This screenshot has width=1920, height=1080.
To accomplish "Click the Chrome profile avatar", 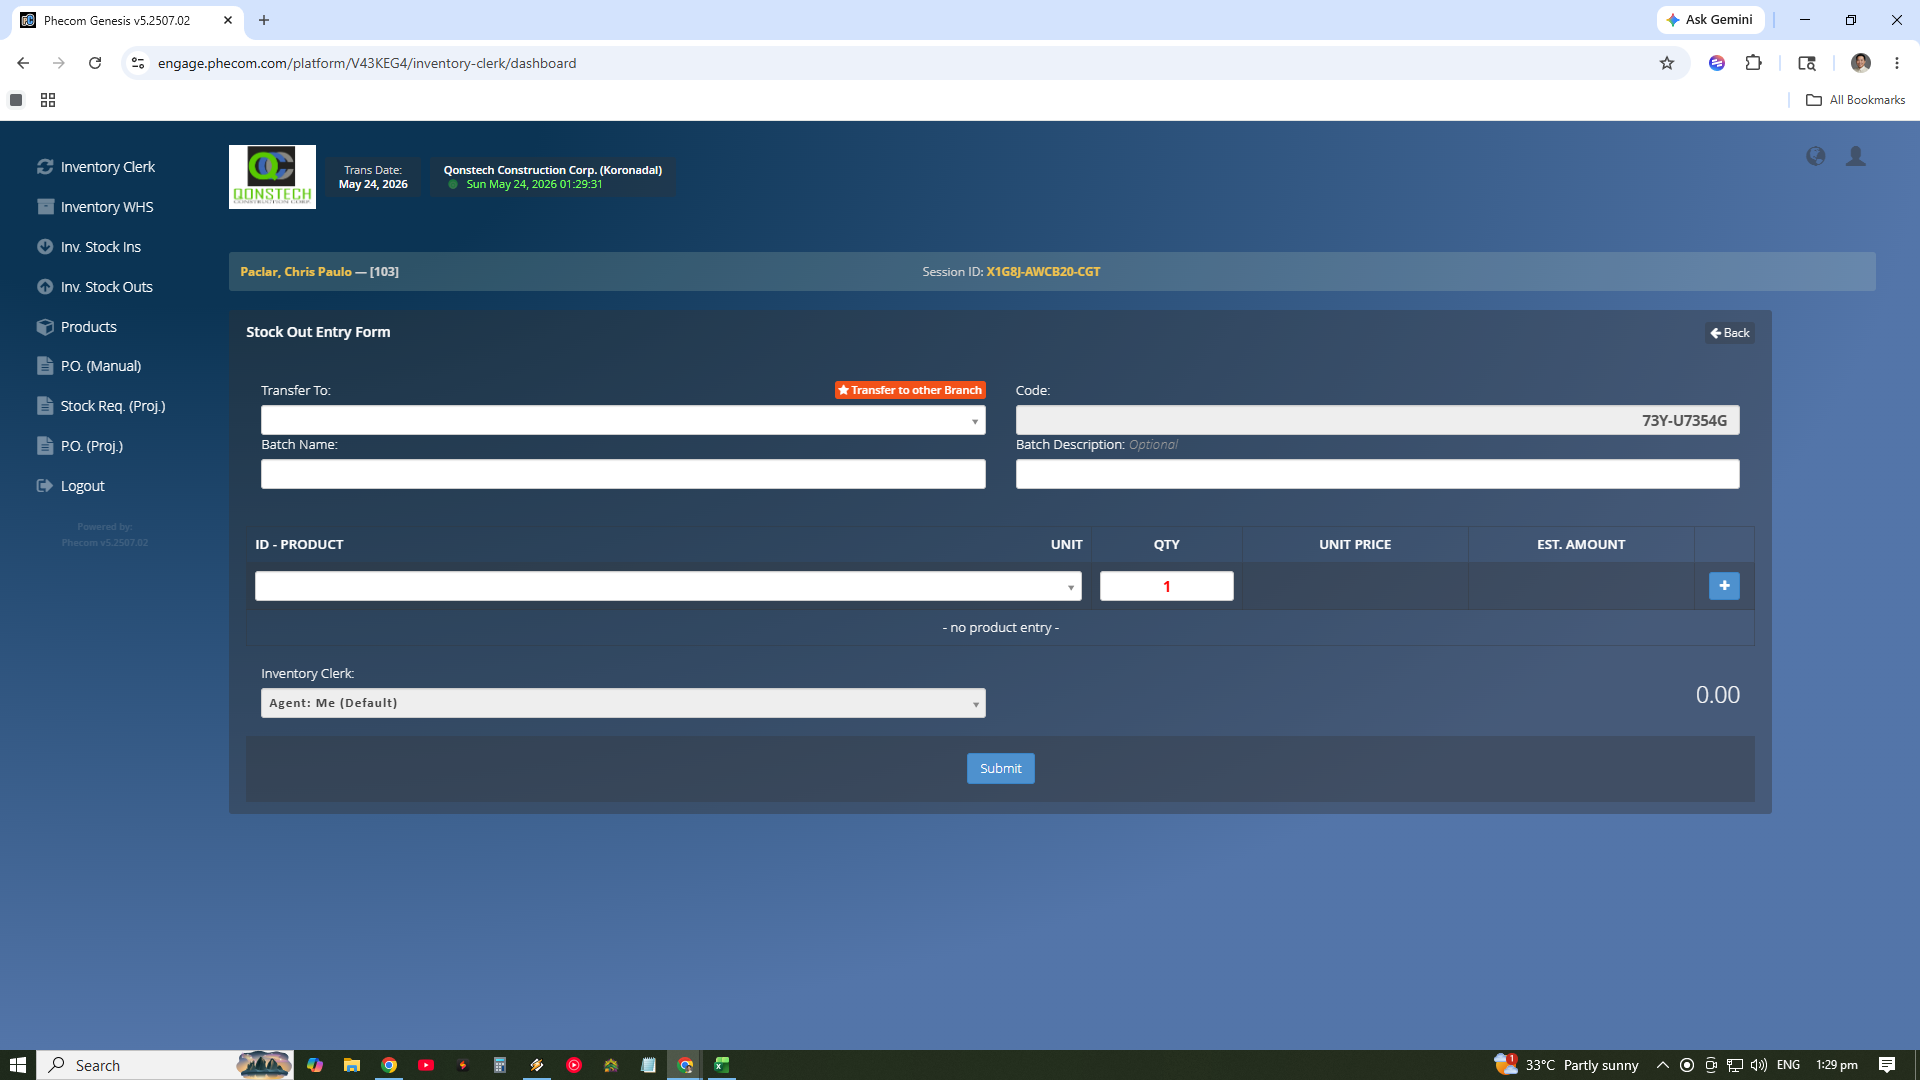I will tap(1861, 63).
